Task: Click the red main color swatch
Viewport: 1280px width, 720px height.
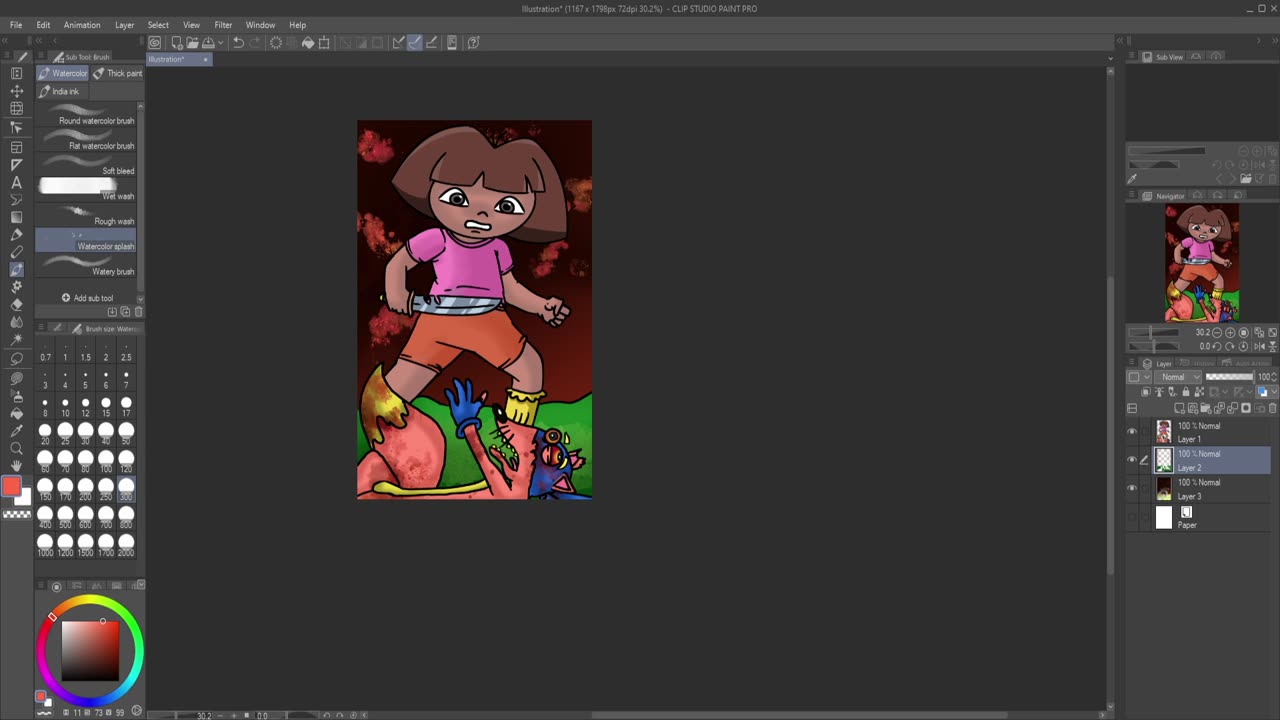Action: pyautogui.click(x=11, y=486)
